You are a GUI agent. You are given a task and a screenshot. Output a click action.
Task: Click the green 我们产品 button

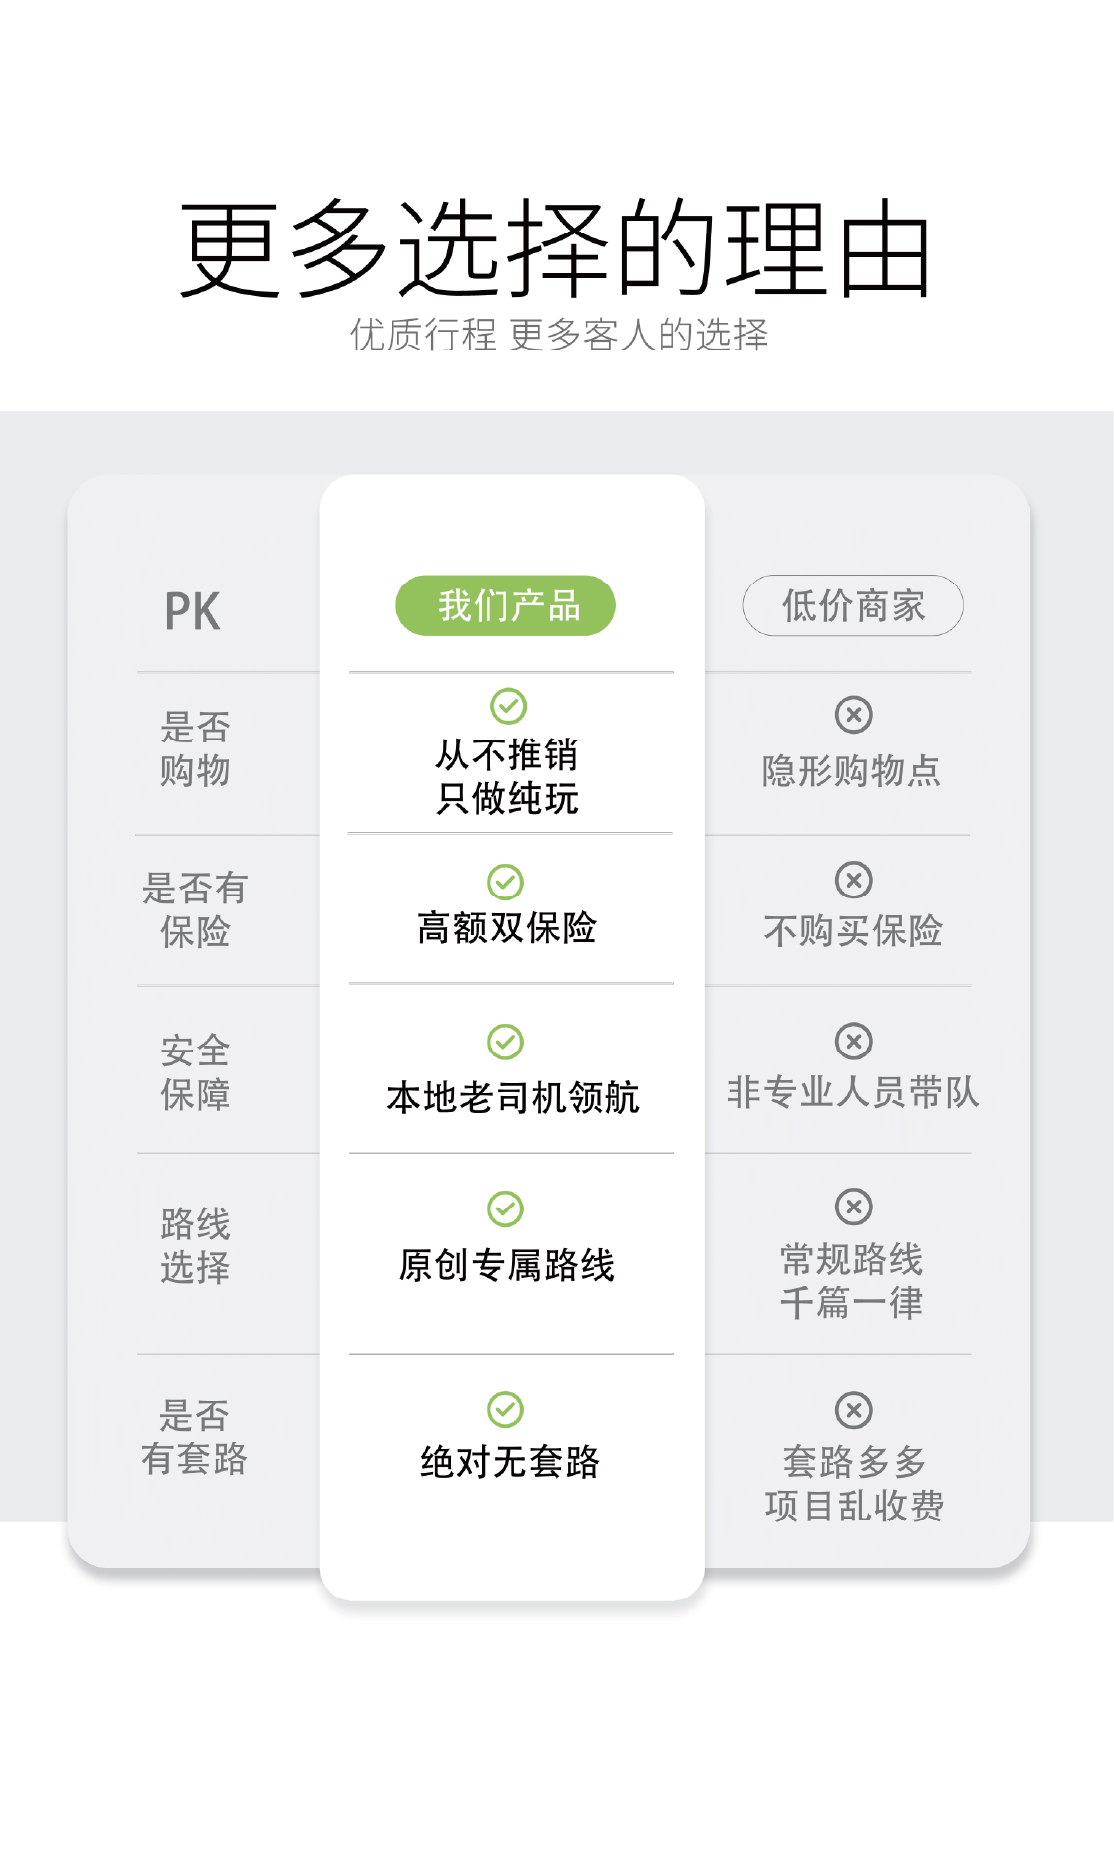[506, 606]
